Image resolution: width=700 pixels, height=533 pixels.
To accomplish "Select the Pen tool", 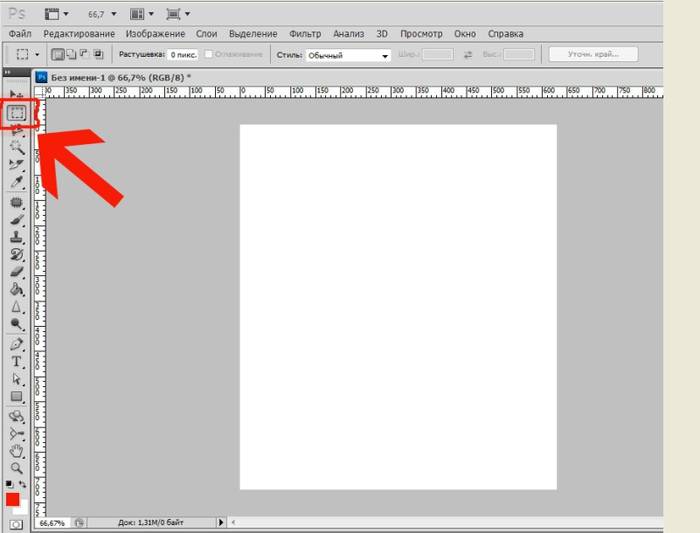I will pos(17,343).
